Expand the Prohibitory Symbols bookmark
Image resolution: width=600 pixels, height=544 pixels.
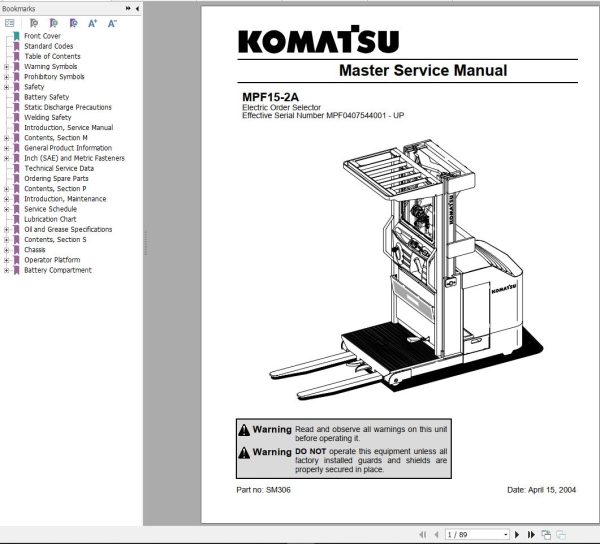click(6, 77)
